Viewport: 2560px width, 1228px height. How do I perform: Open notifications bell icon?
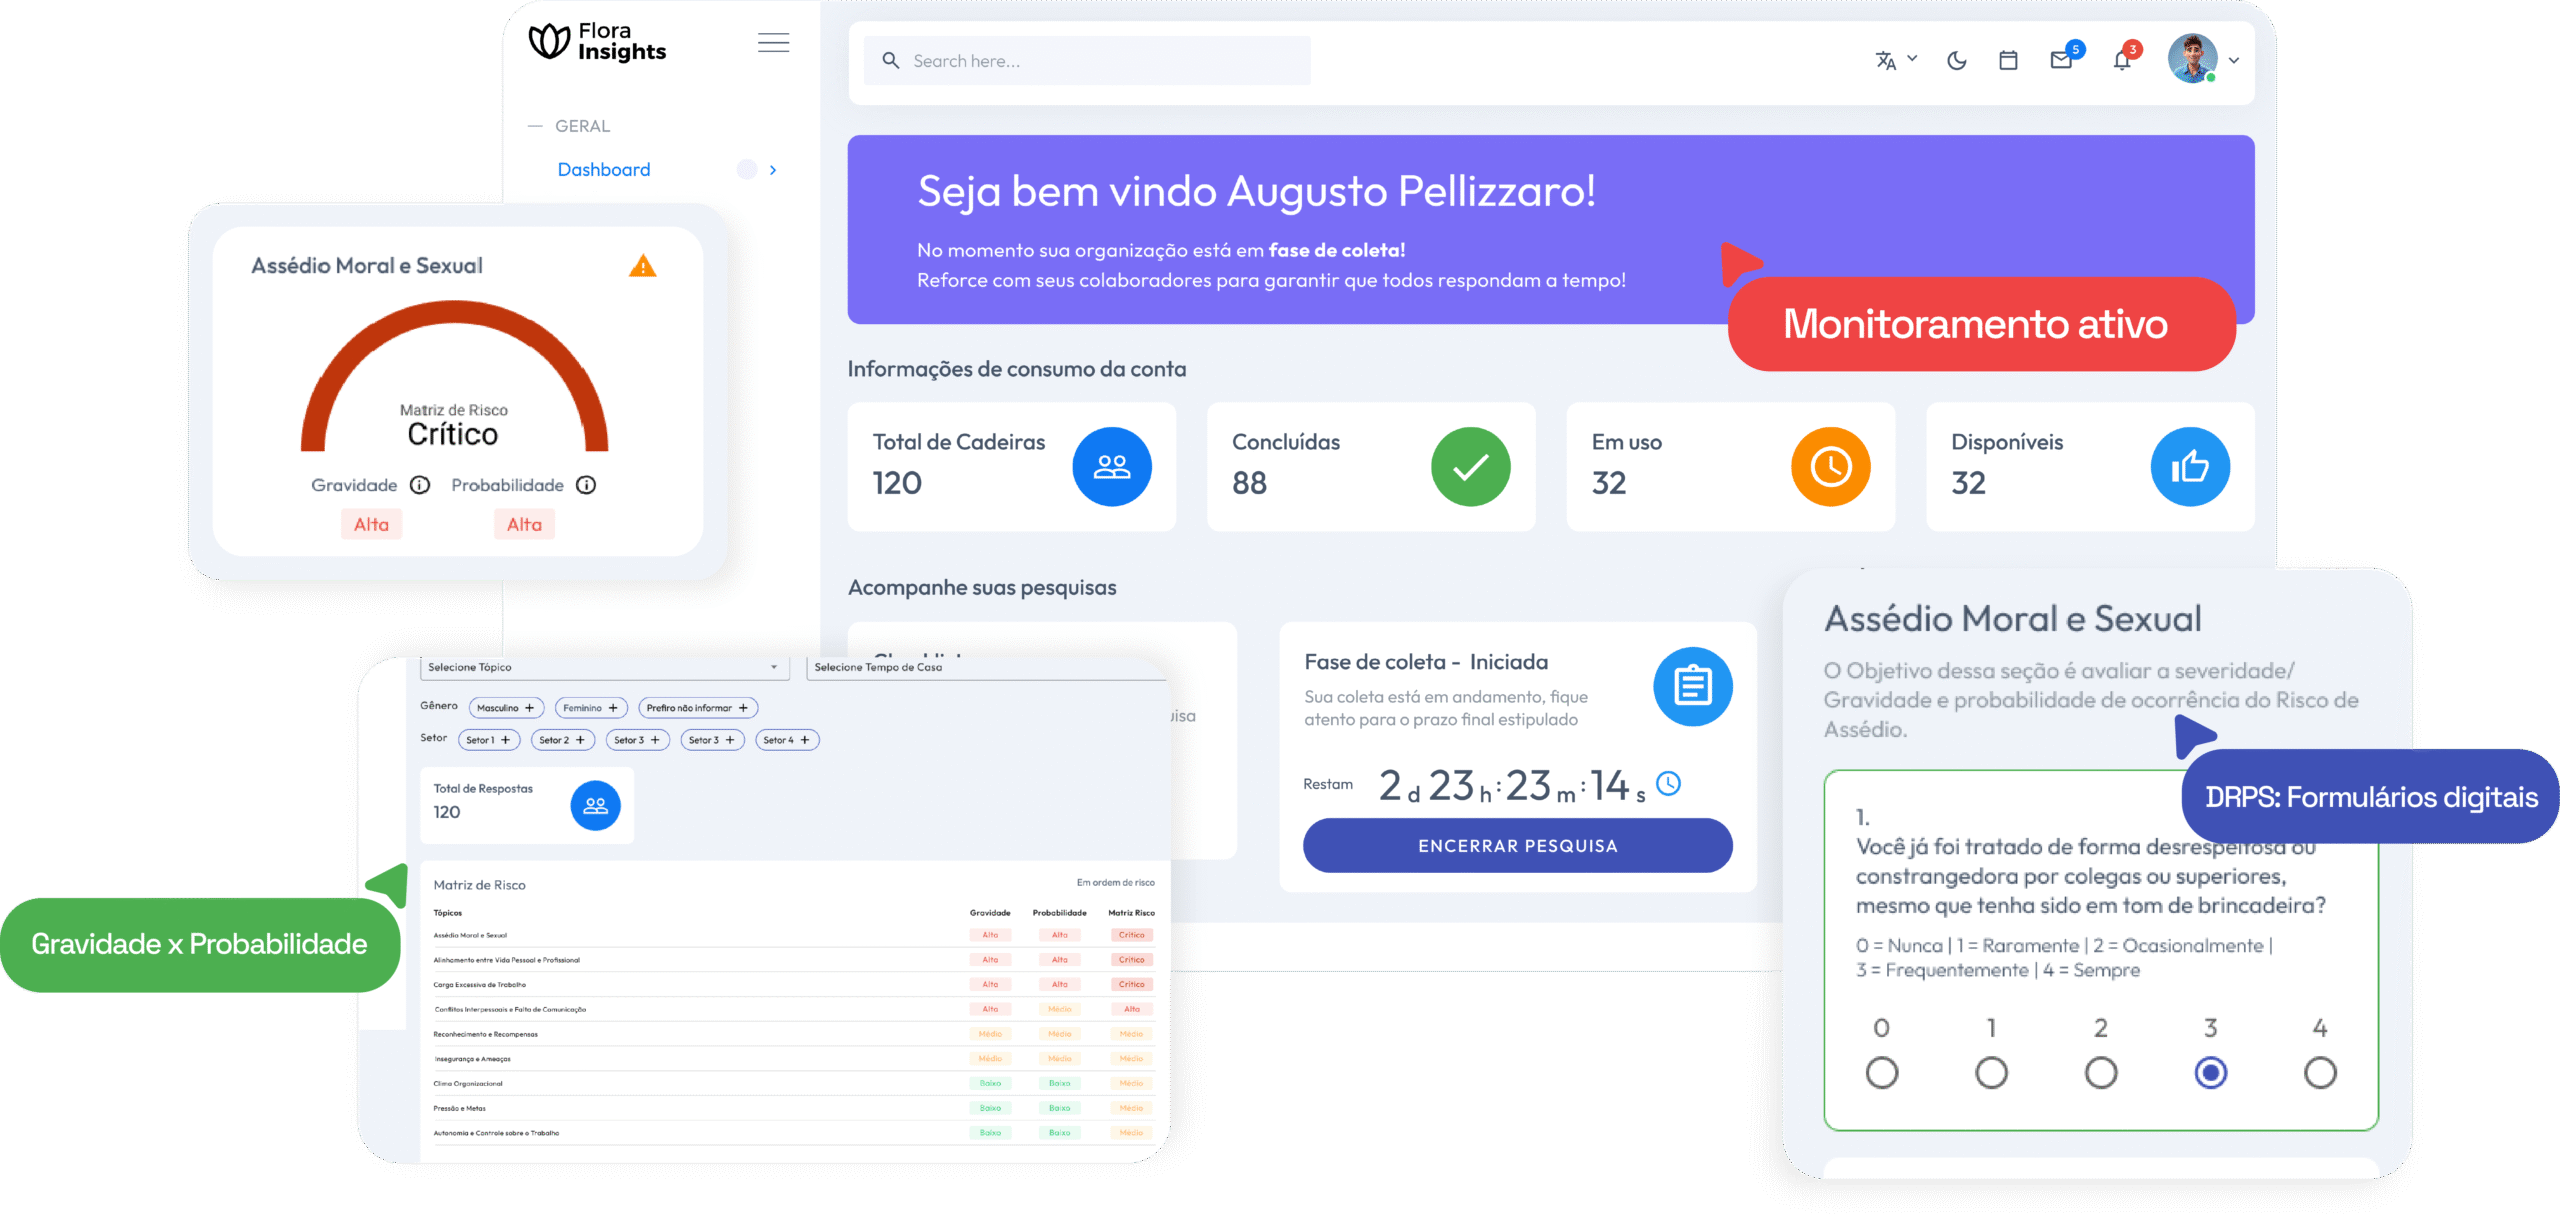click(x=2122, y=61)
